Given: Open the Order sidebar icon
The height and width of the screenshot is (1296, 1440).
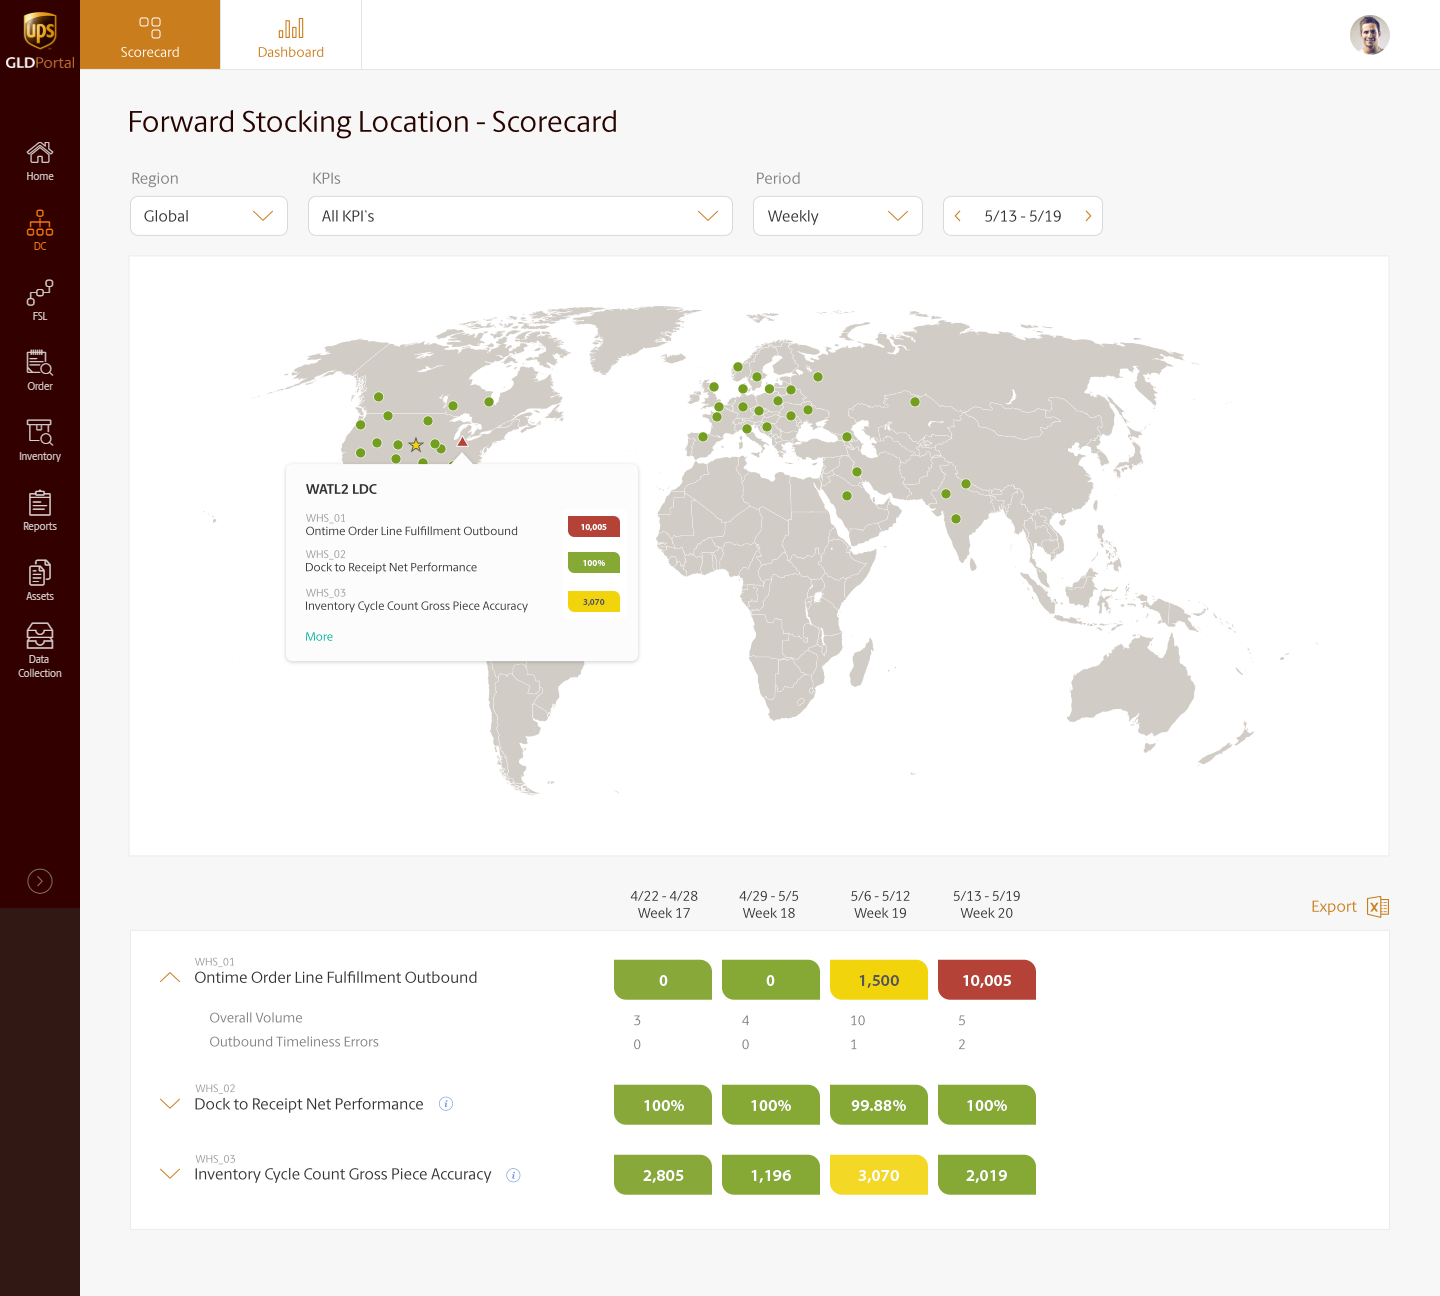Looking at the screenshot, I should click(x=40, y=370).
